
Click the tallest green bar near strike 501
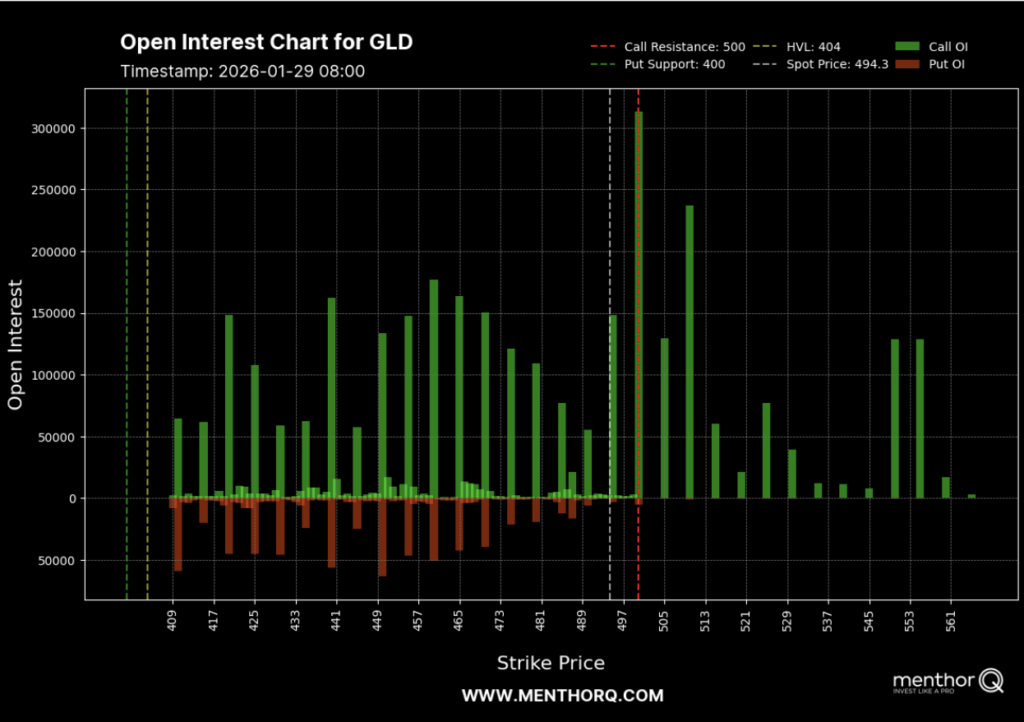coord(638,300)
